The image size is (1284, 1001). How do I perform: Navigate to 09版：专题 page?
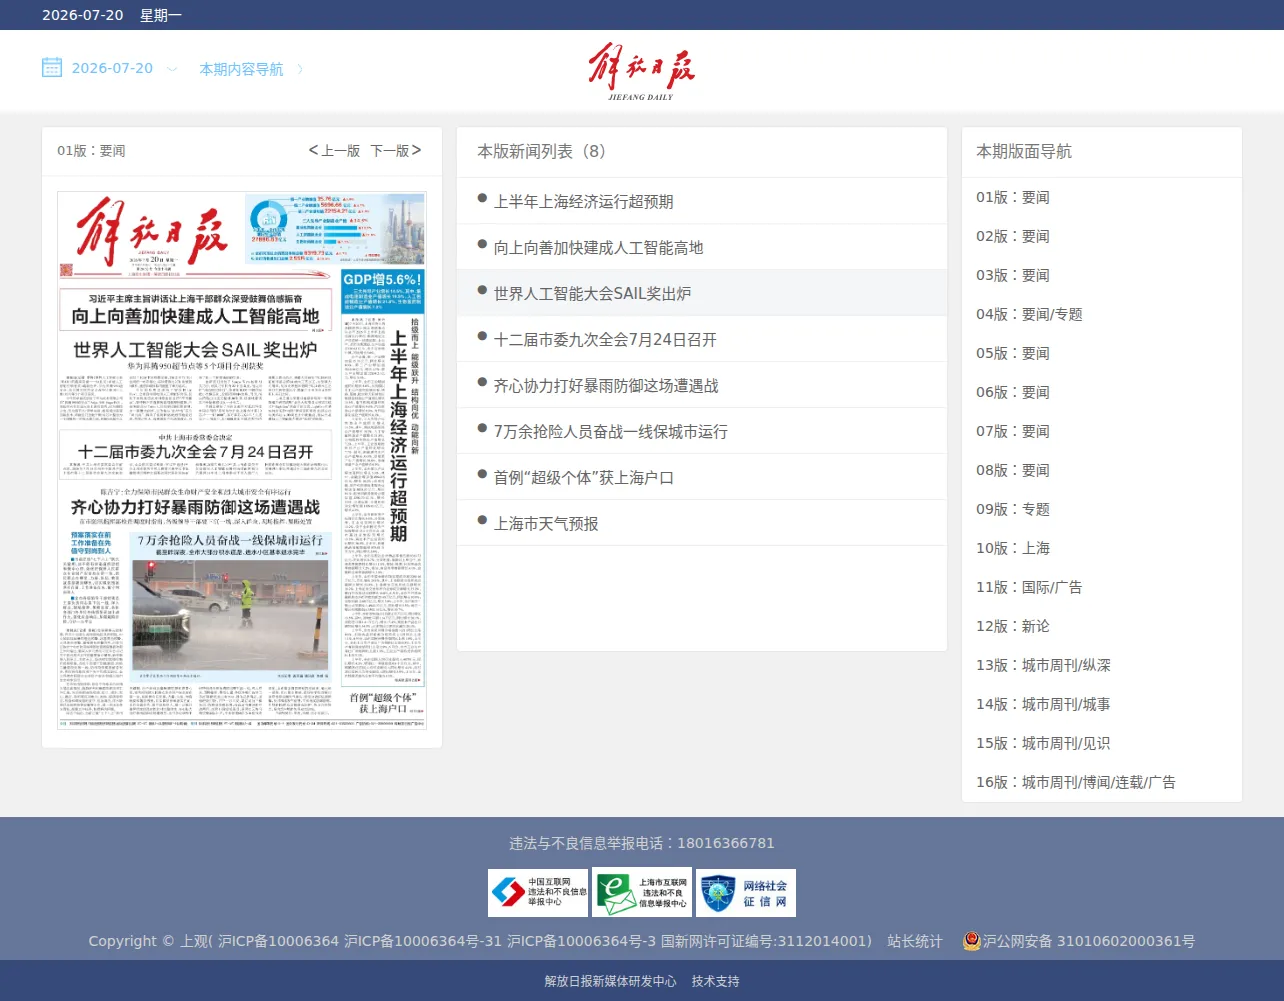coord(1013,509)
